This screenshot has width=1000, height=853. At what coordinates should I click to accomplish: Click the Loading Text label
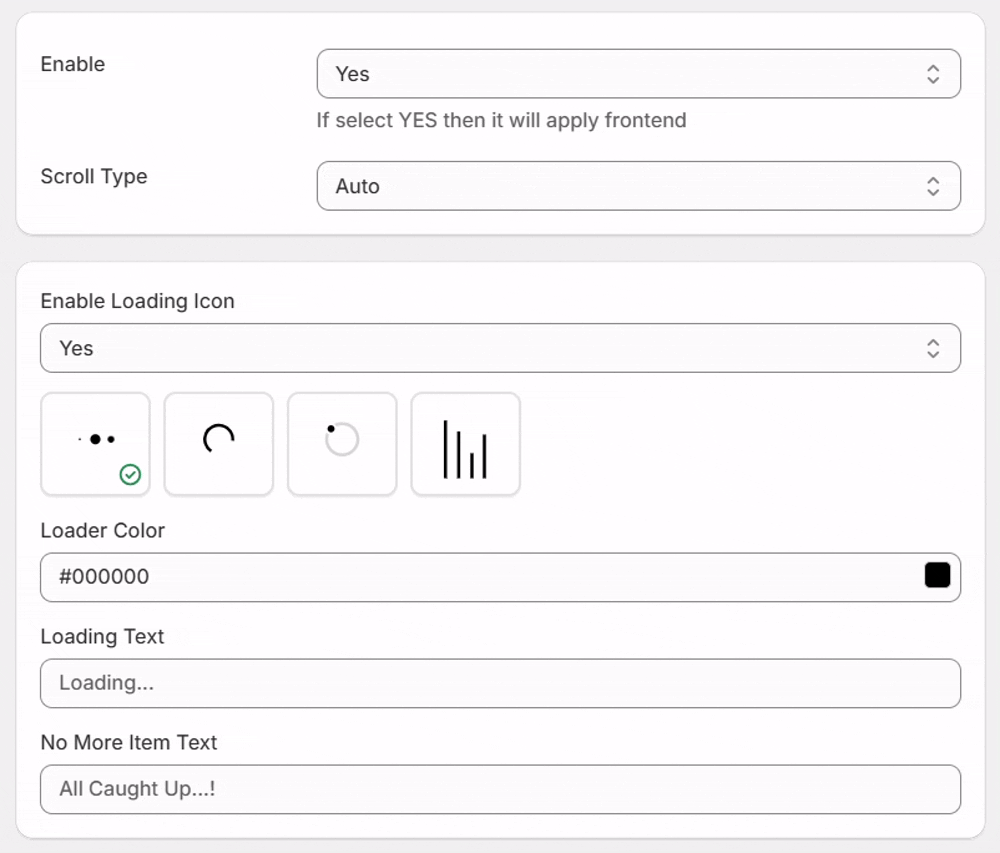tap(103, 637)
